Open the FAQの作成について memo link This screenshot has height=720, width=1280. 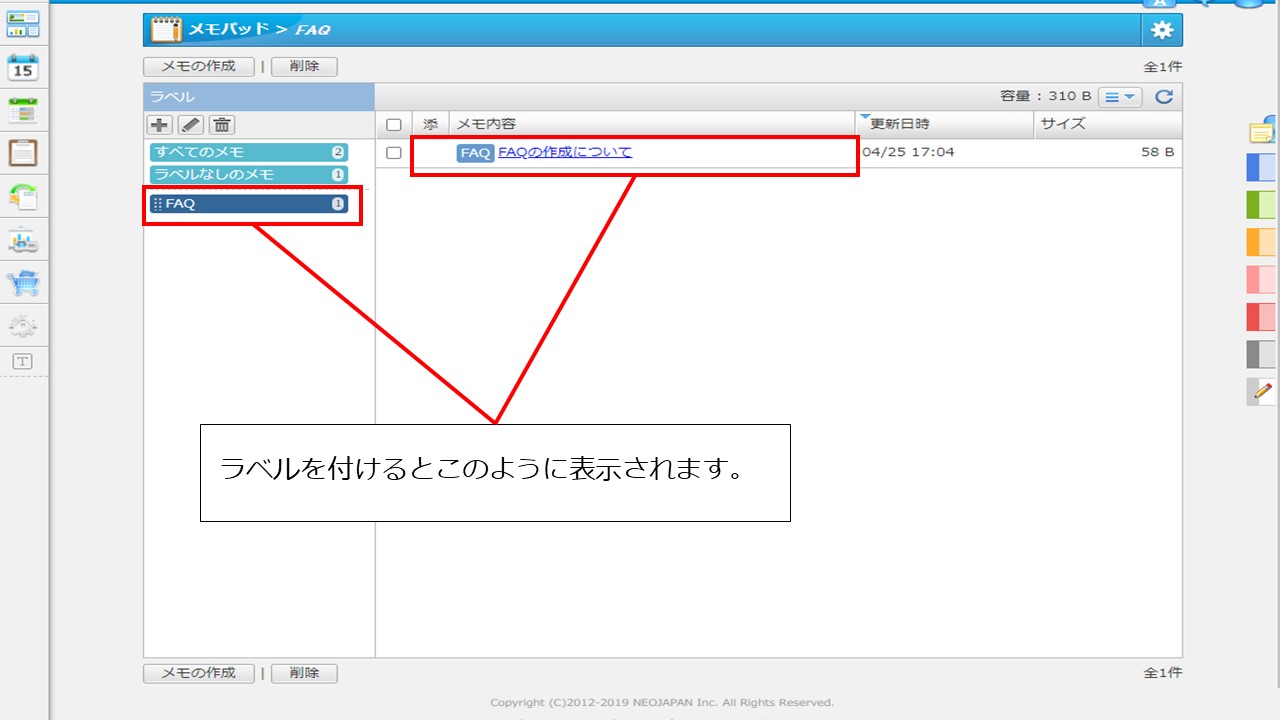tap(565, 152)
